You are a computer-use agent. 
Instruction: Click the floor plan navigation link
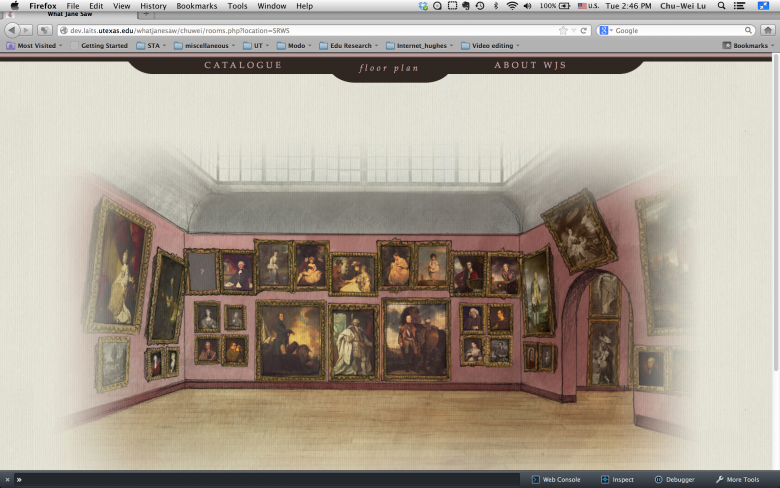389,68
